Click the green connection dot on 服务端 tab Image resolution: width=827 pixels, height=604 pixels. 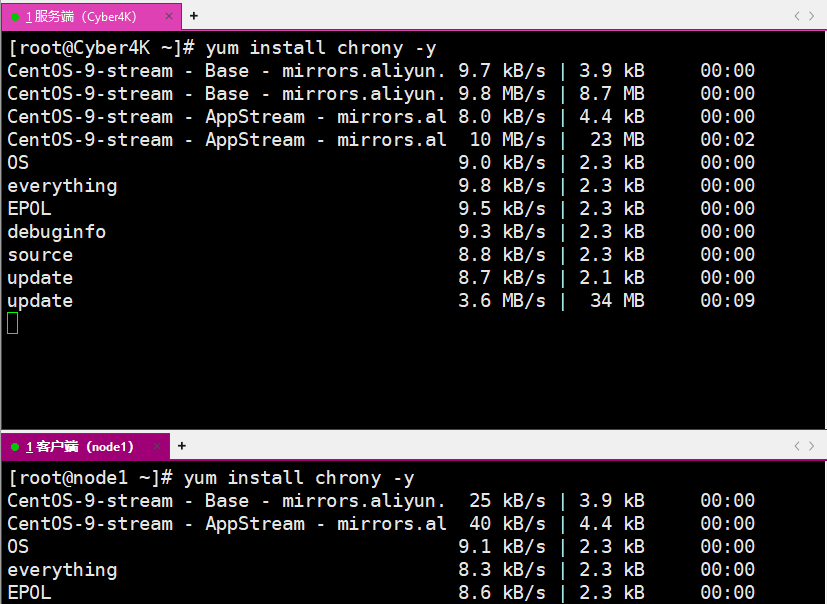coord(15,17)
